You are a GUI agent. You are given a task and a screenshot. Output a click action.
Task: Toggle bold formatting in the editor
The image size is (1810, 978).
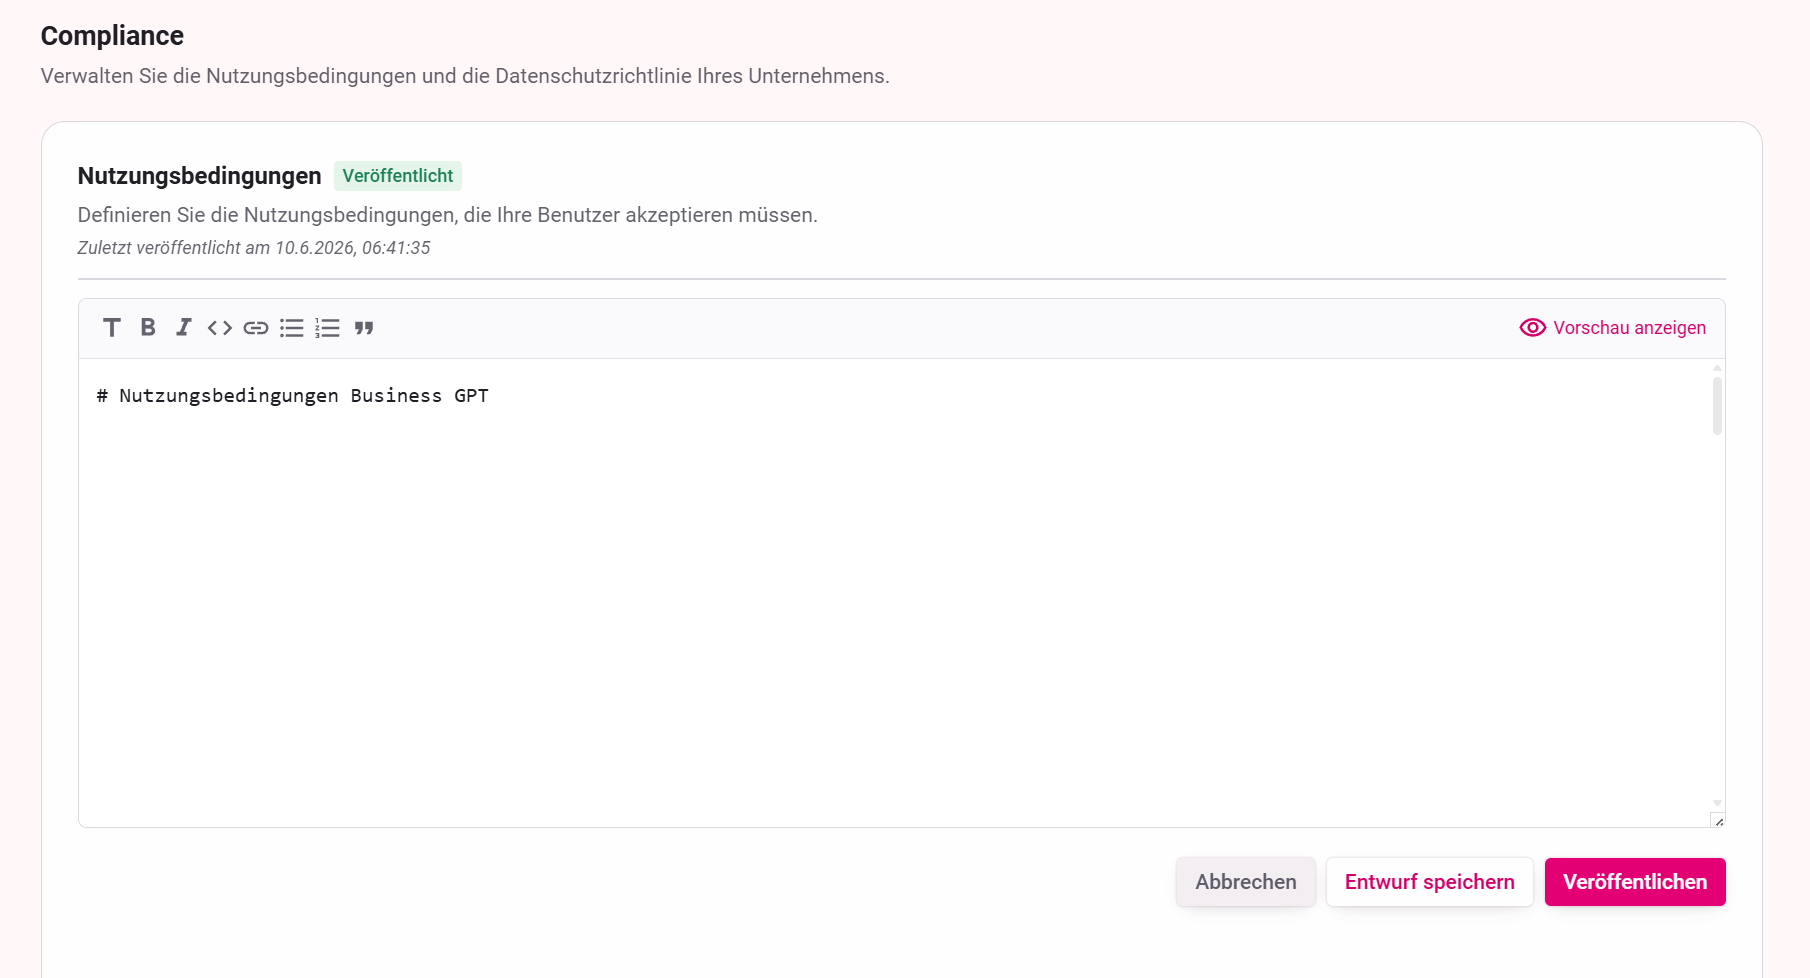tap(148, 328)
